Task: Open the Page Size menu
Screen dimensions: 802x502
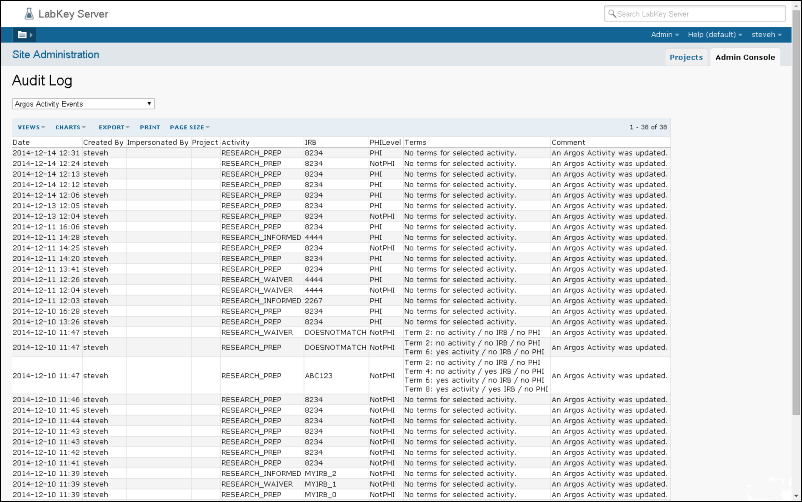Action: click(x=190, y=127)
